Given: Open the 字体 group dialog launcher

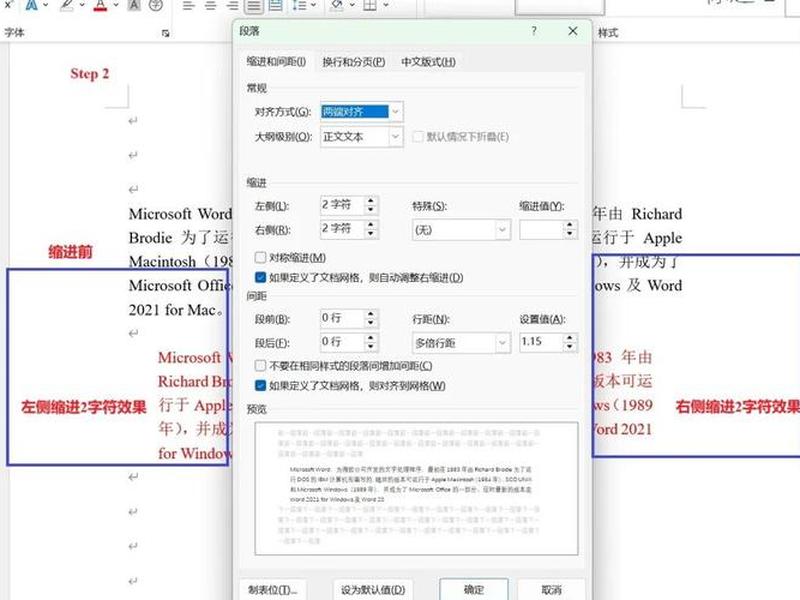Looking at the screenshot, I should pos(165,33).
